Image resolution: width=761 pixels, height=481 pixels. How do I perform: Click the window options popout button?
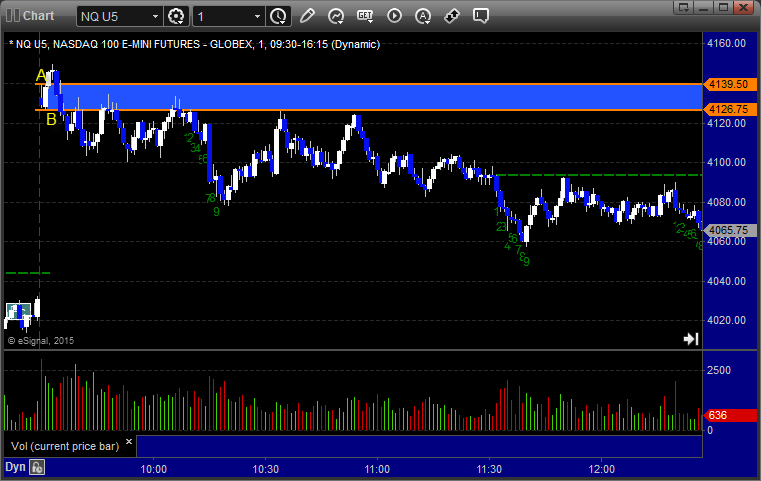coord(684,7)
